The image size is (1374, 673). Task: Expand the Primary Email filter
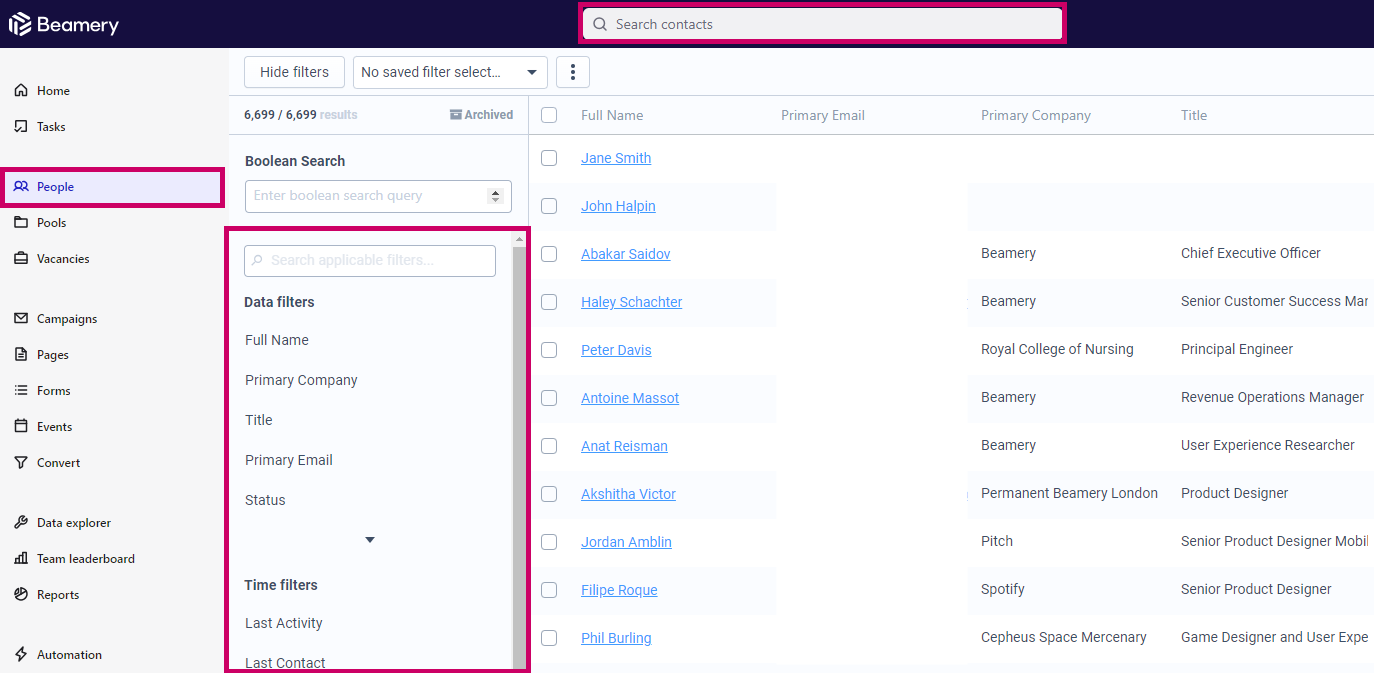click(x=289, y=460)
